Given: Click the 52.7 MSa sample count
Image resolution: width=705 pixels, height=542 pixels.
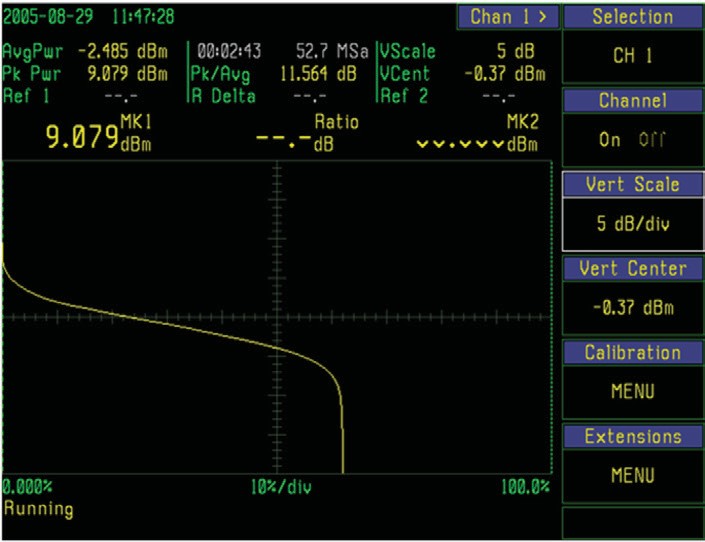Looking at the screenshot, I should click(332, 51).
